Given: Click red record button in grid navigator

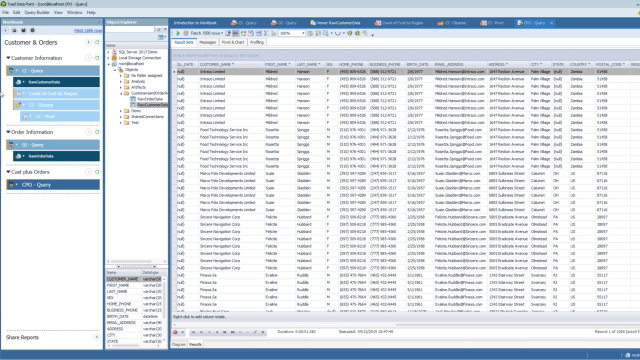Looking at the screenshot, I should [x=175, y=332].
